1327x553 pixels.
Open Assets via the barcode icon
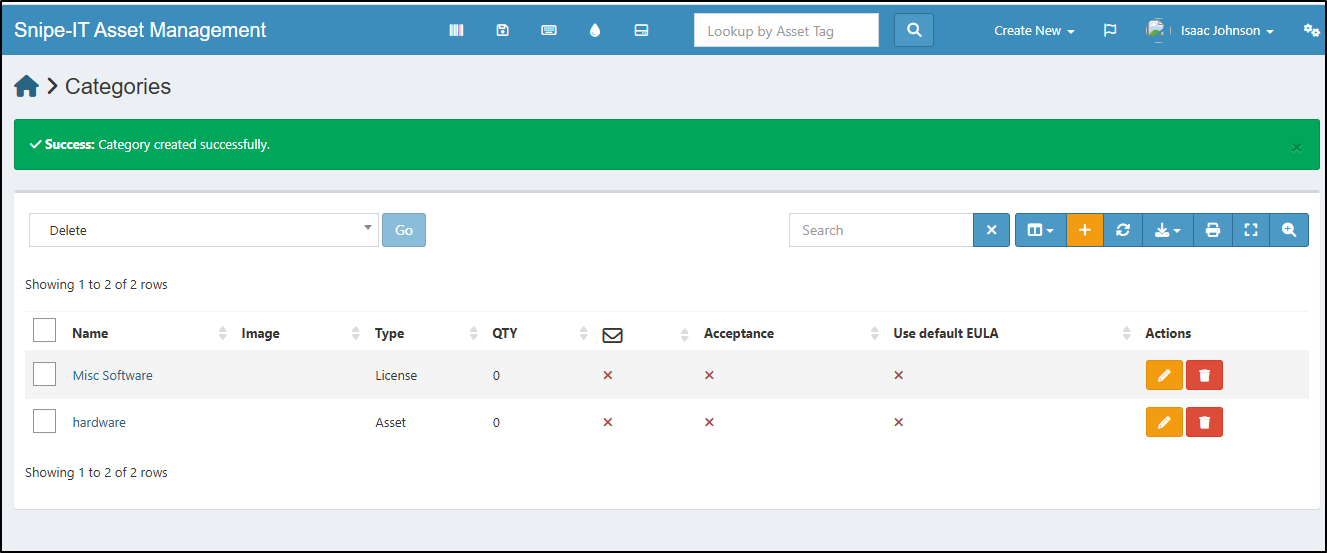click(456, 31)
